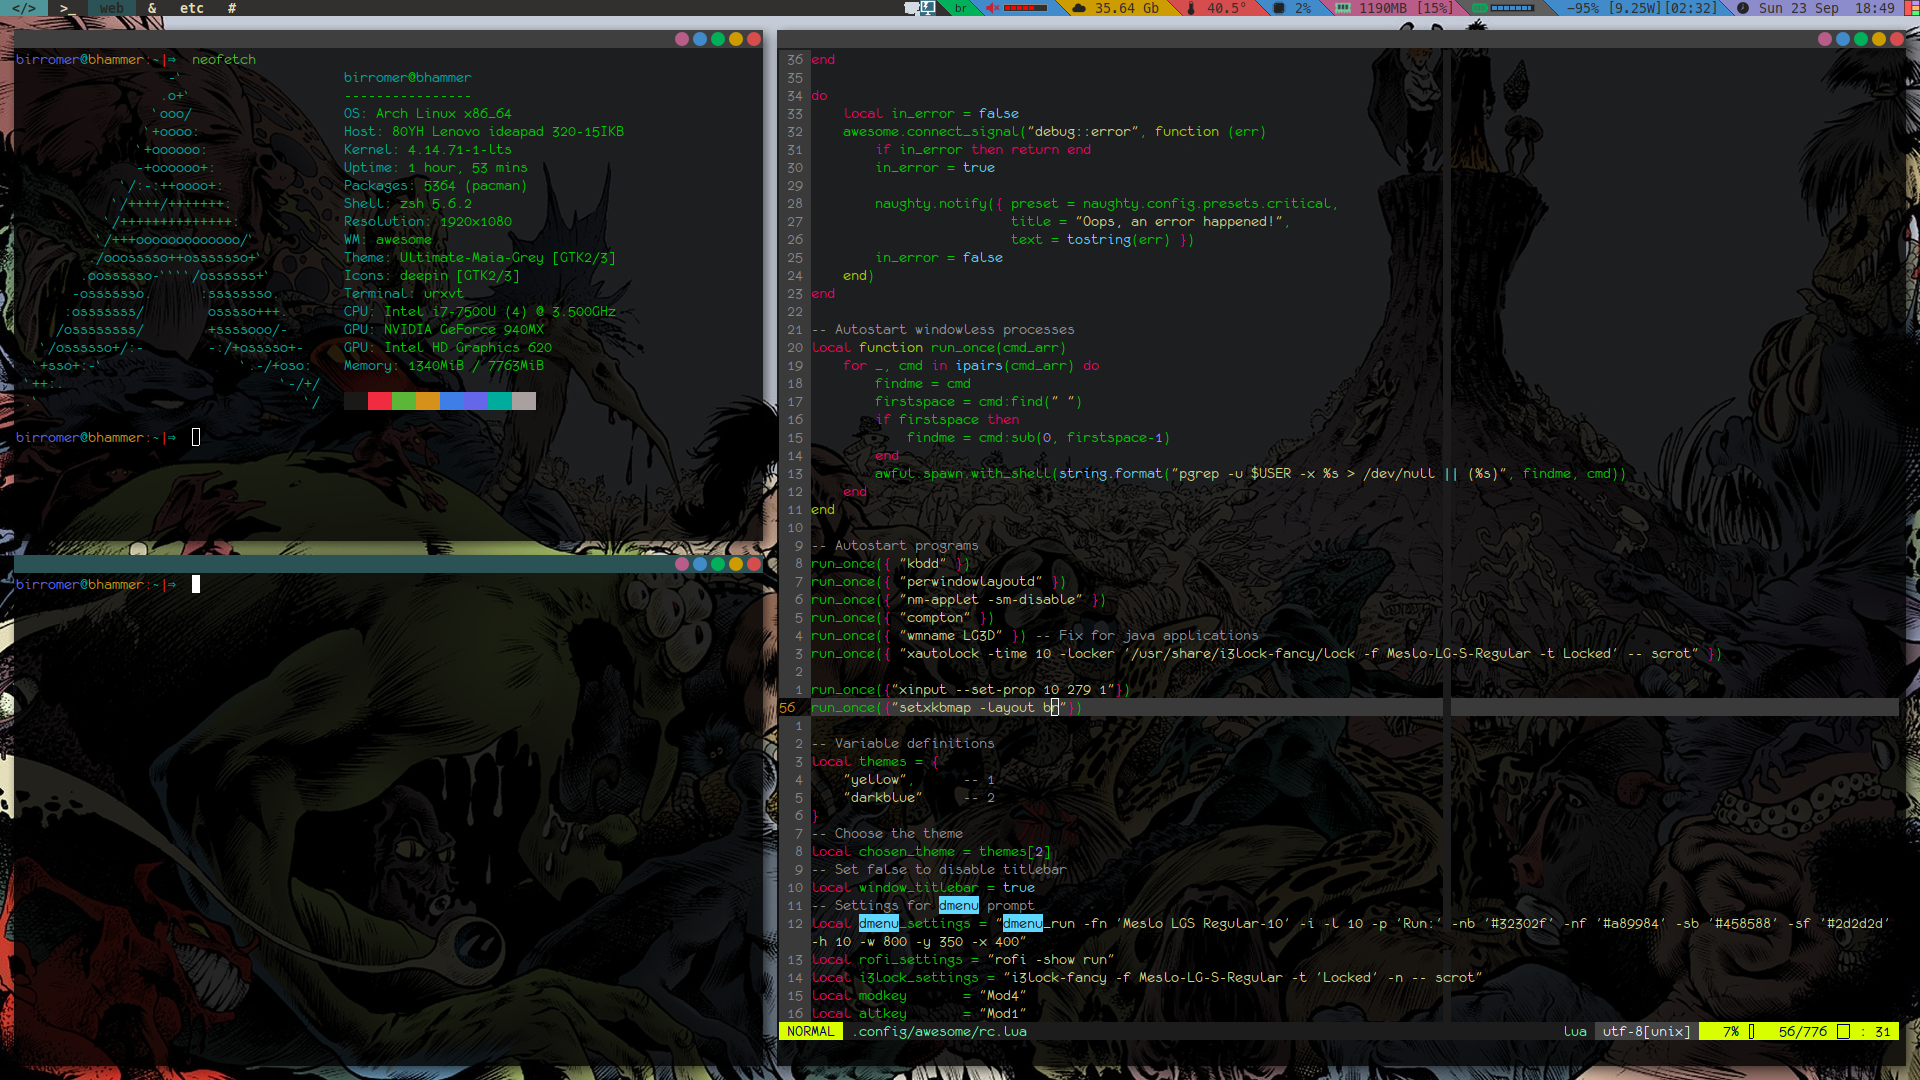Switch to the # workspace tag
The width and height of the screenshot is (1920, 1080).
[232, 8]
